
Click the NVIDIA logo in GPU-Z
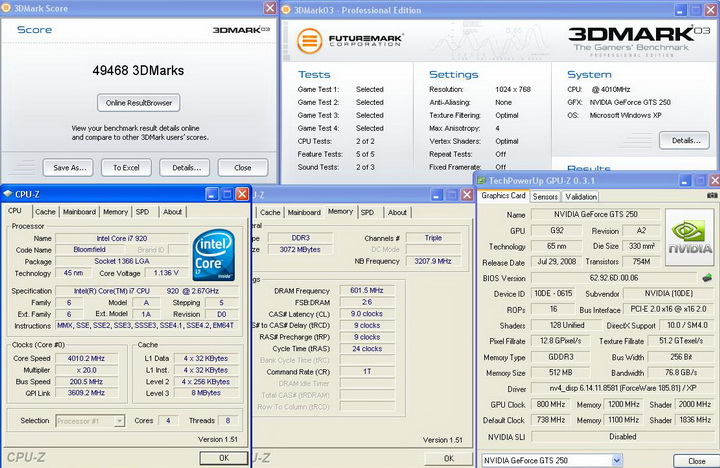click(689, 237)
